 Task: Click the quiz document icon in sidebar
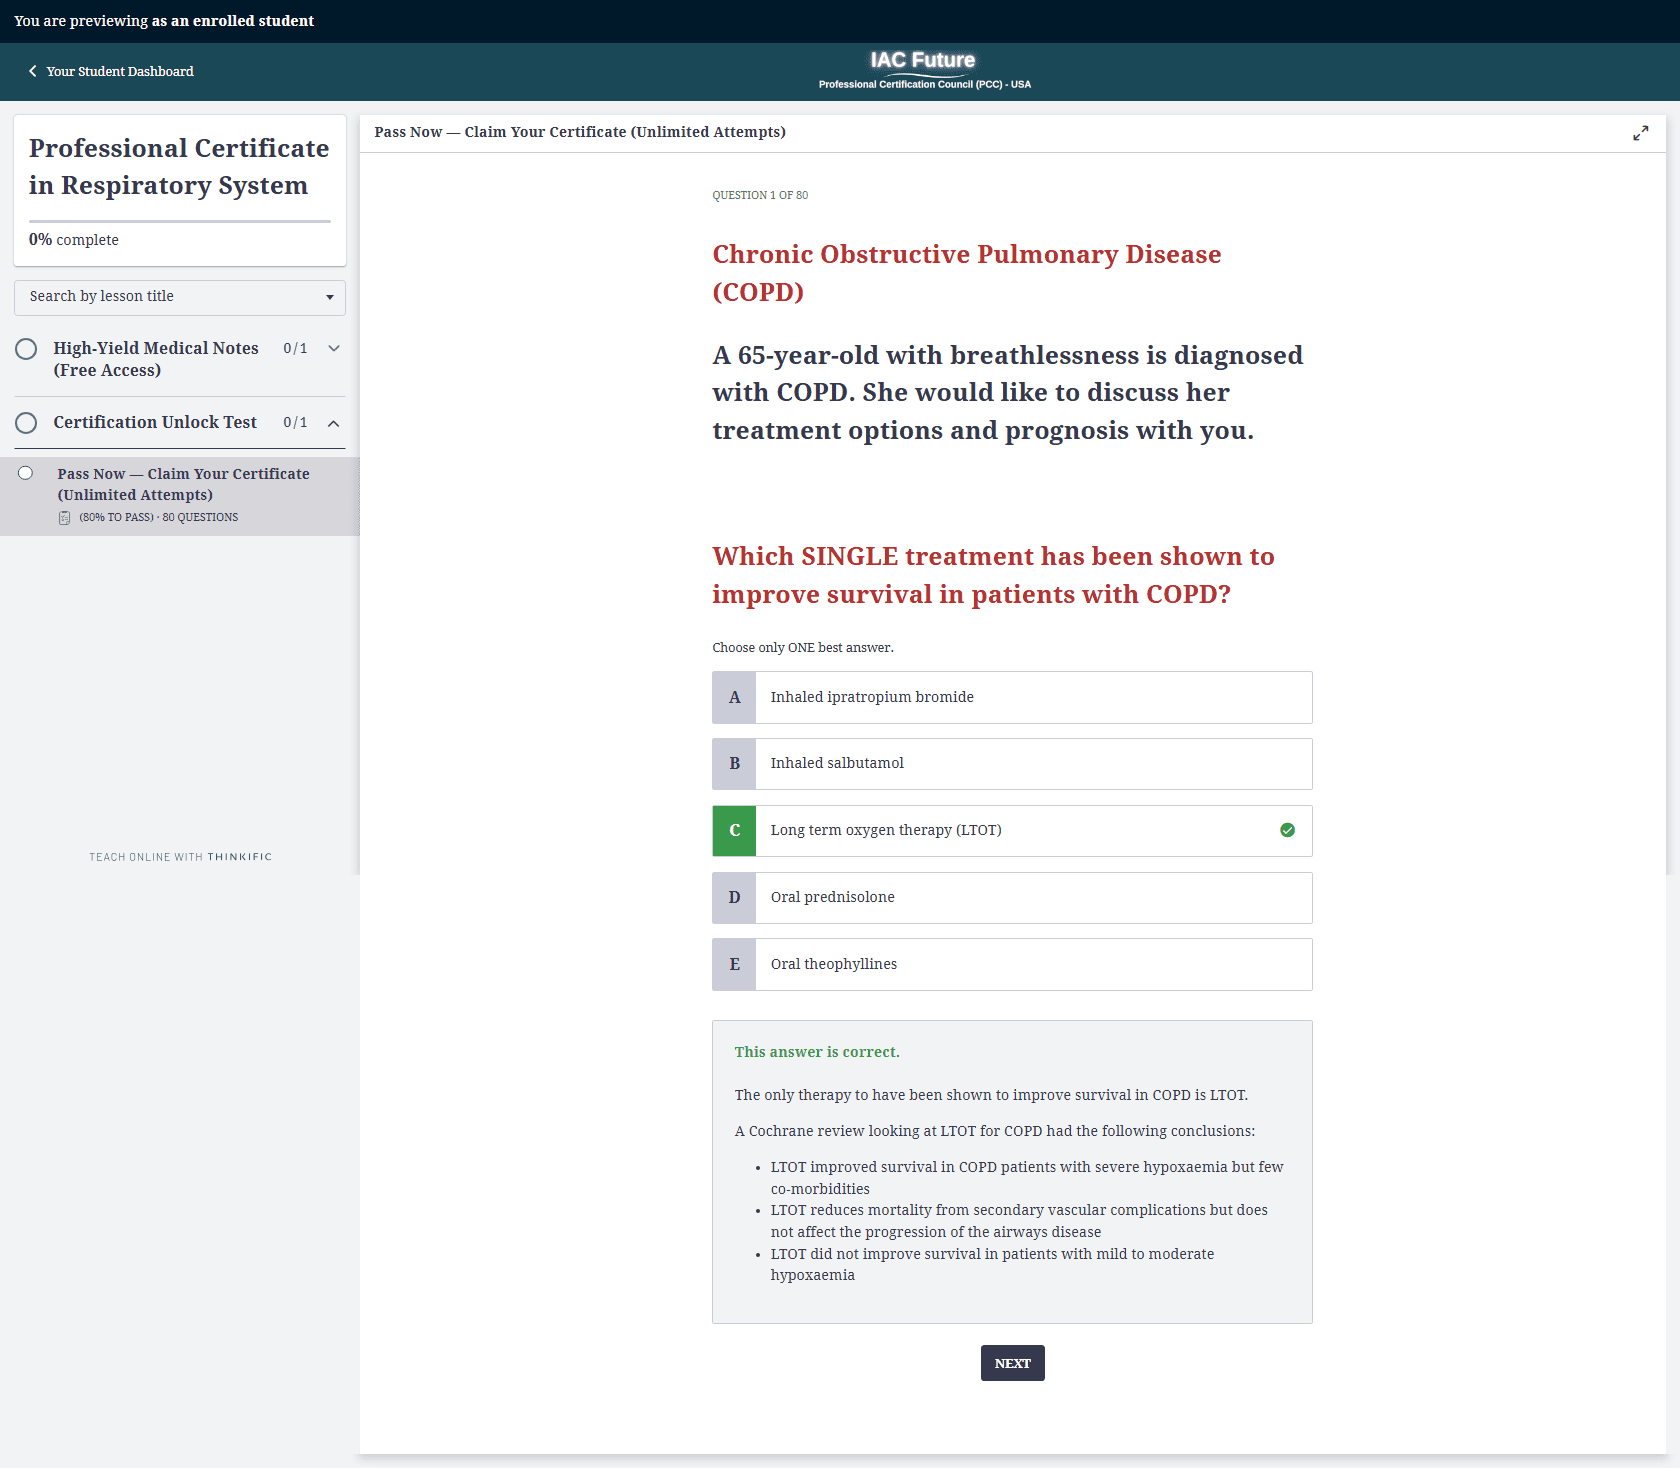click(65, 518)
